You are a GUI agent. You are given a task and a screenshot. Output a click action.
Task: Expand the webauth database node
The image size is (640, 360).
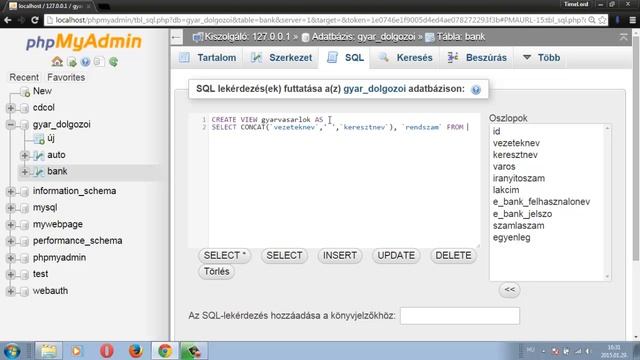click(x=11, y=291)
